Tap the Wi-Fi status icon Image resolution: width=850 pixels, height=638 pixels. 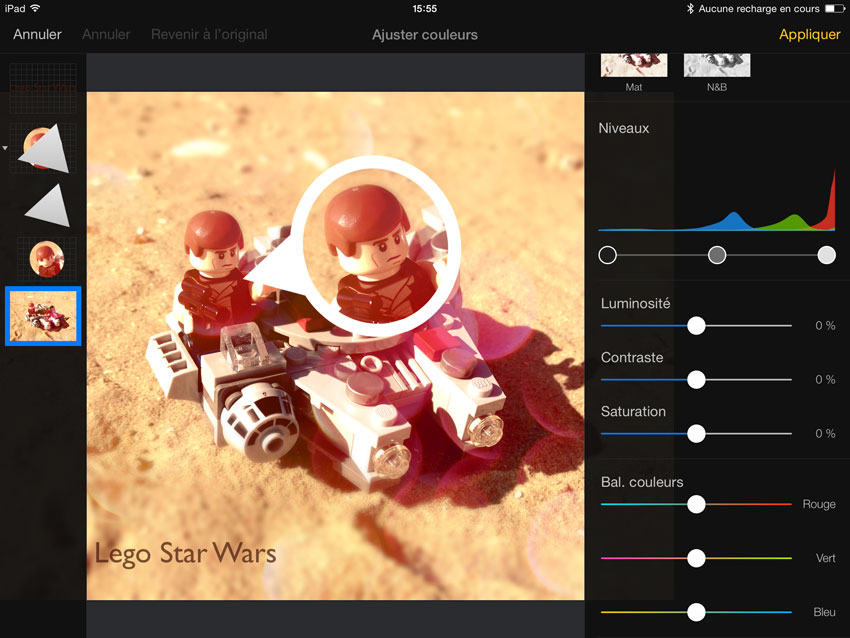pyautogui.click(x=35, y=8)
